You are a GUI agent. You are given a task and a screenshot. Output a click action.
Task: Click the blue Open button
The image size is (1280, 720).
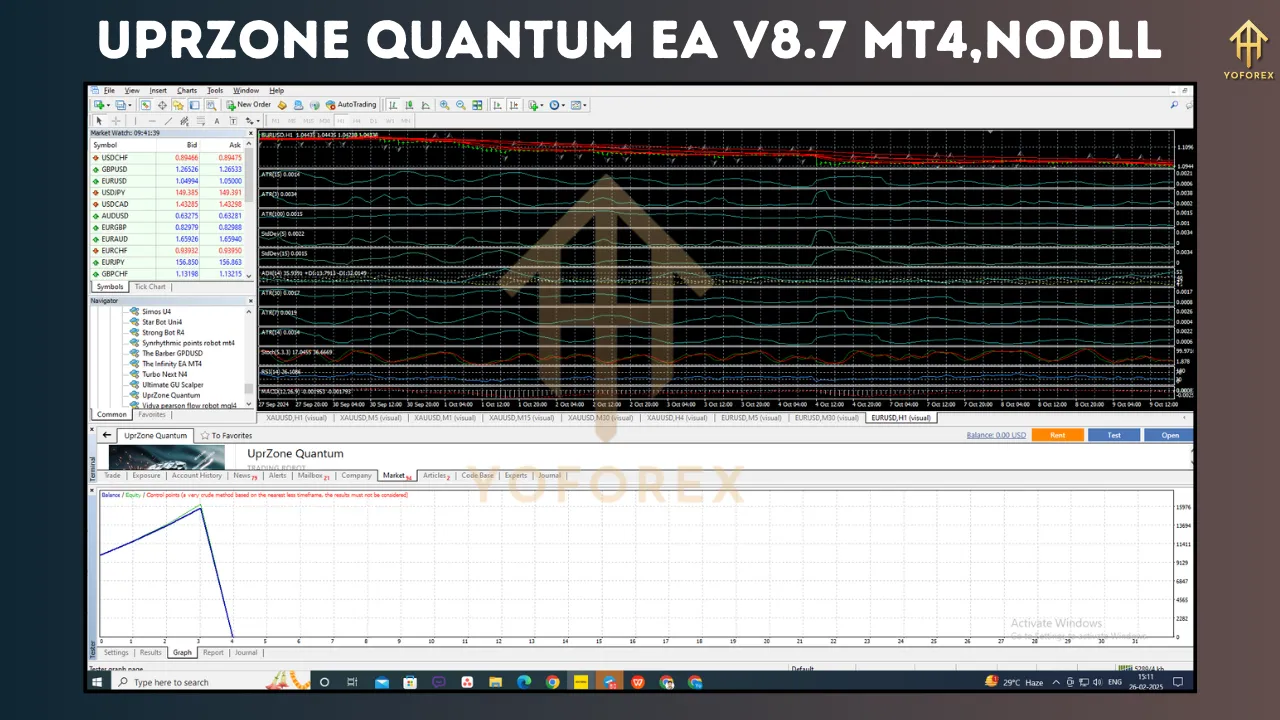1170,435
